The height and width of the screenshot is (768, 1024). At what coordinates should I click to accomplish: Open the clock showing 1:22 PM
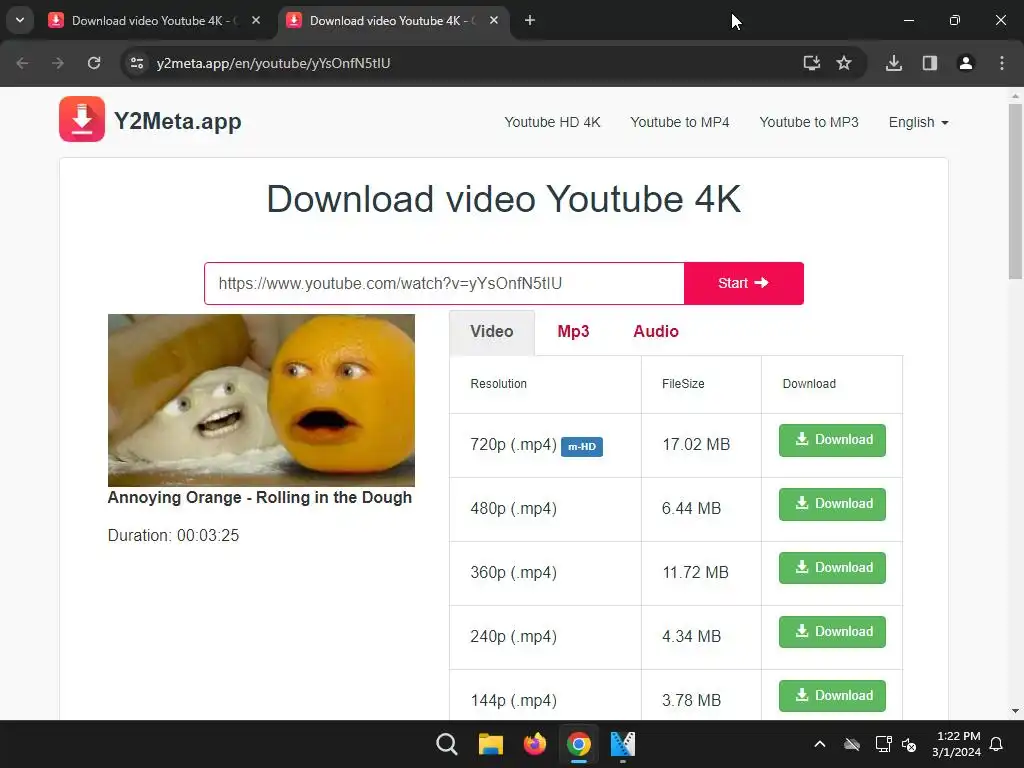point(956,744)
